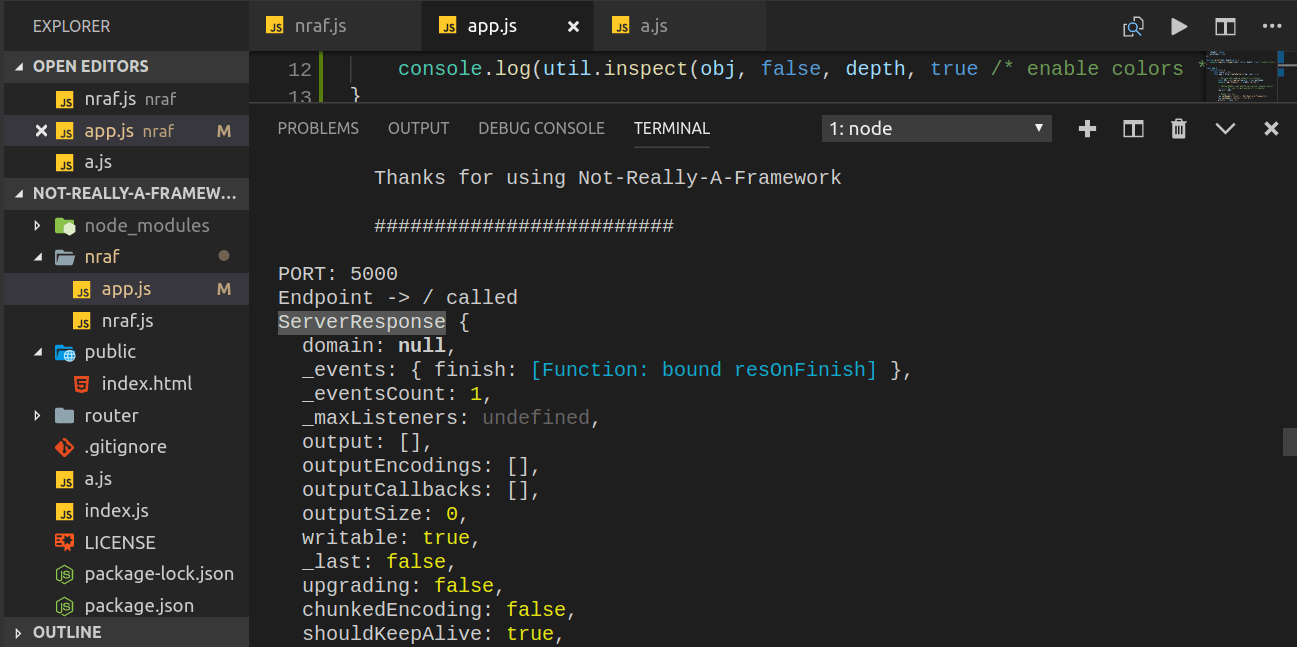Open the '1: node' terminal selector dropdown
Screen dimensions: 1297x647
tap(936, 128)
